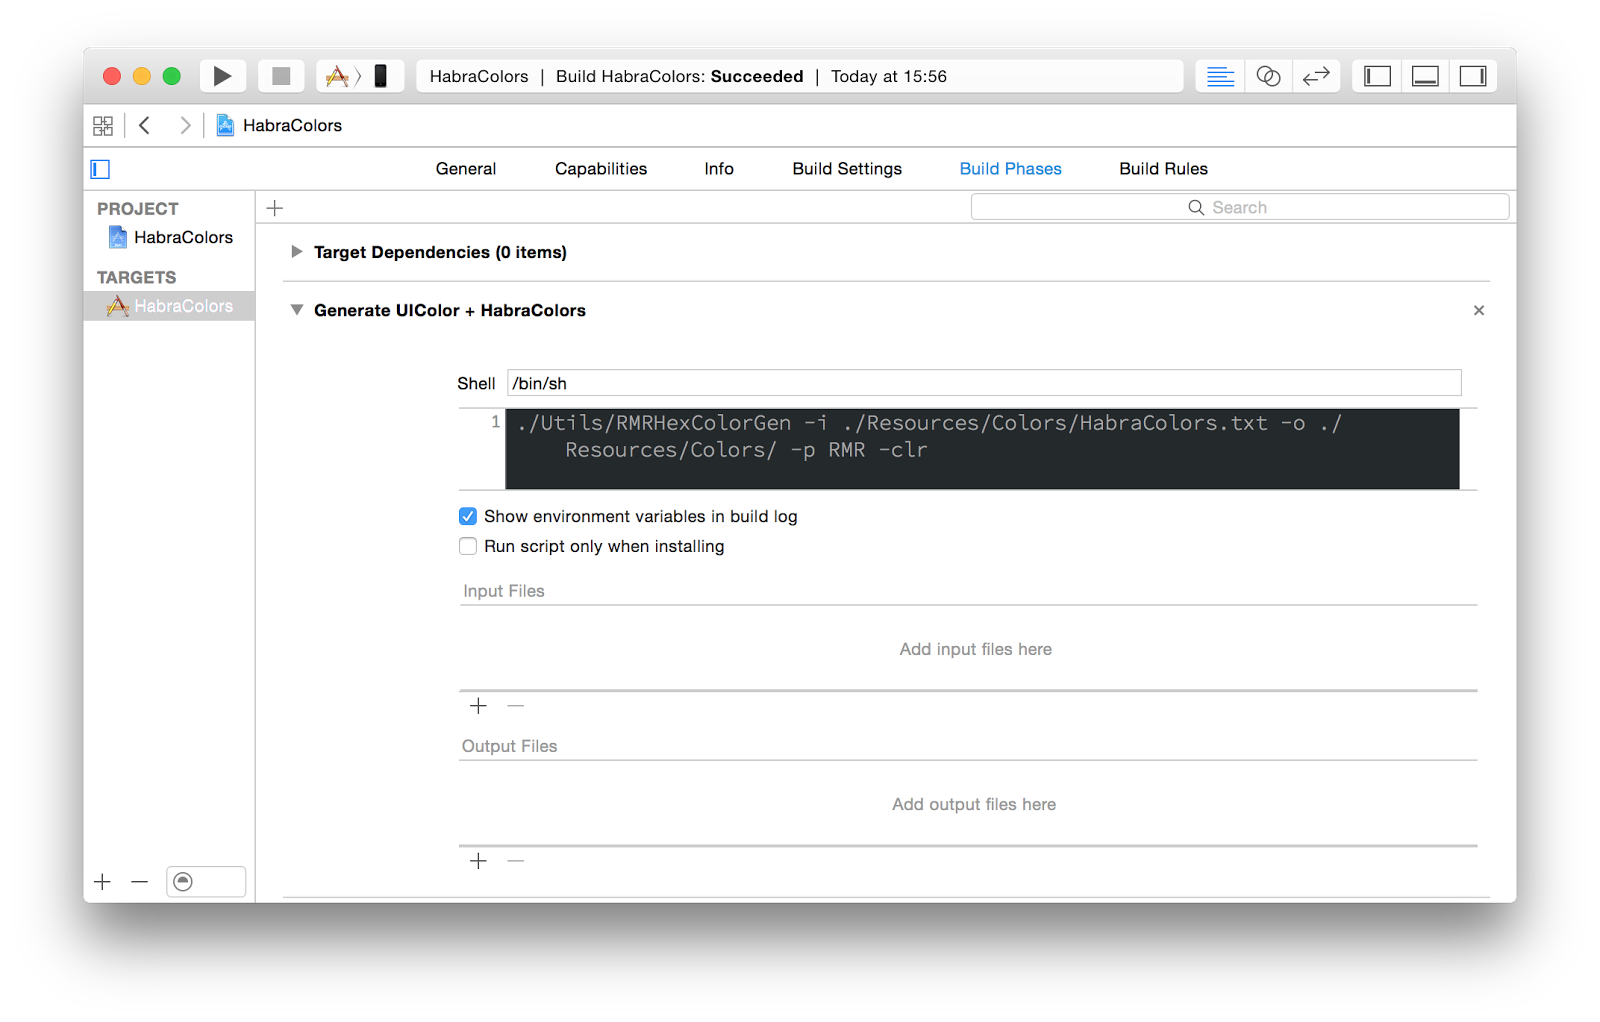Screen dimensions: 1600x1022
Task: Select HabraColors project in sidebar
Action: pos(183,237)
